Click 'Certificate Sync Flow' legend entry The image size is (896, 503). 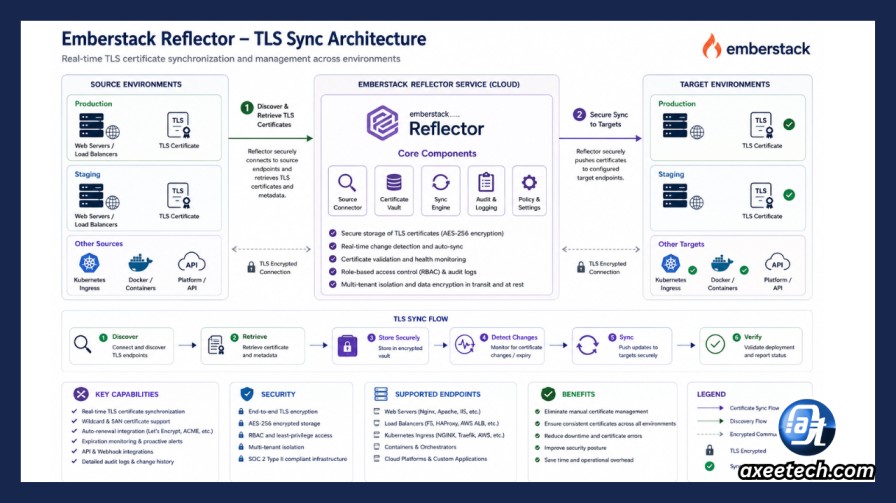[x=754, y=408]
